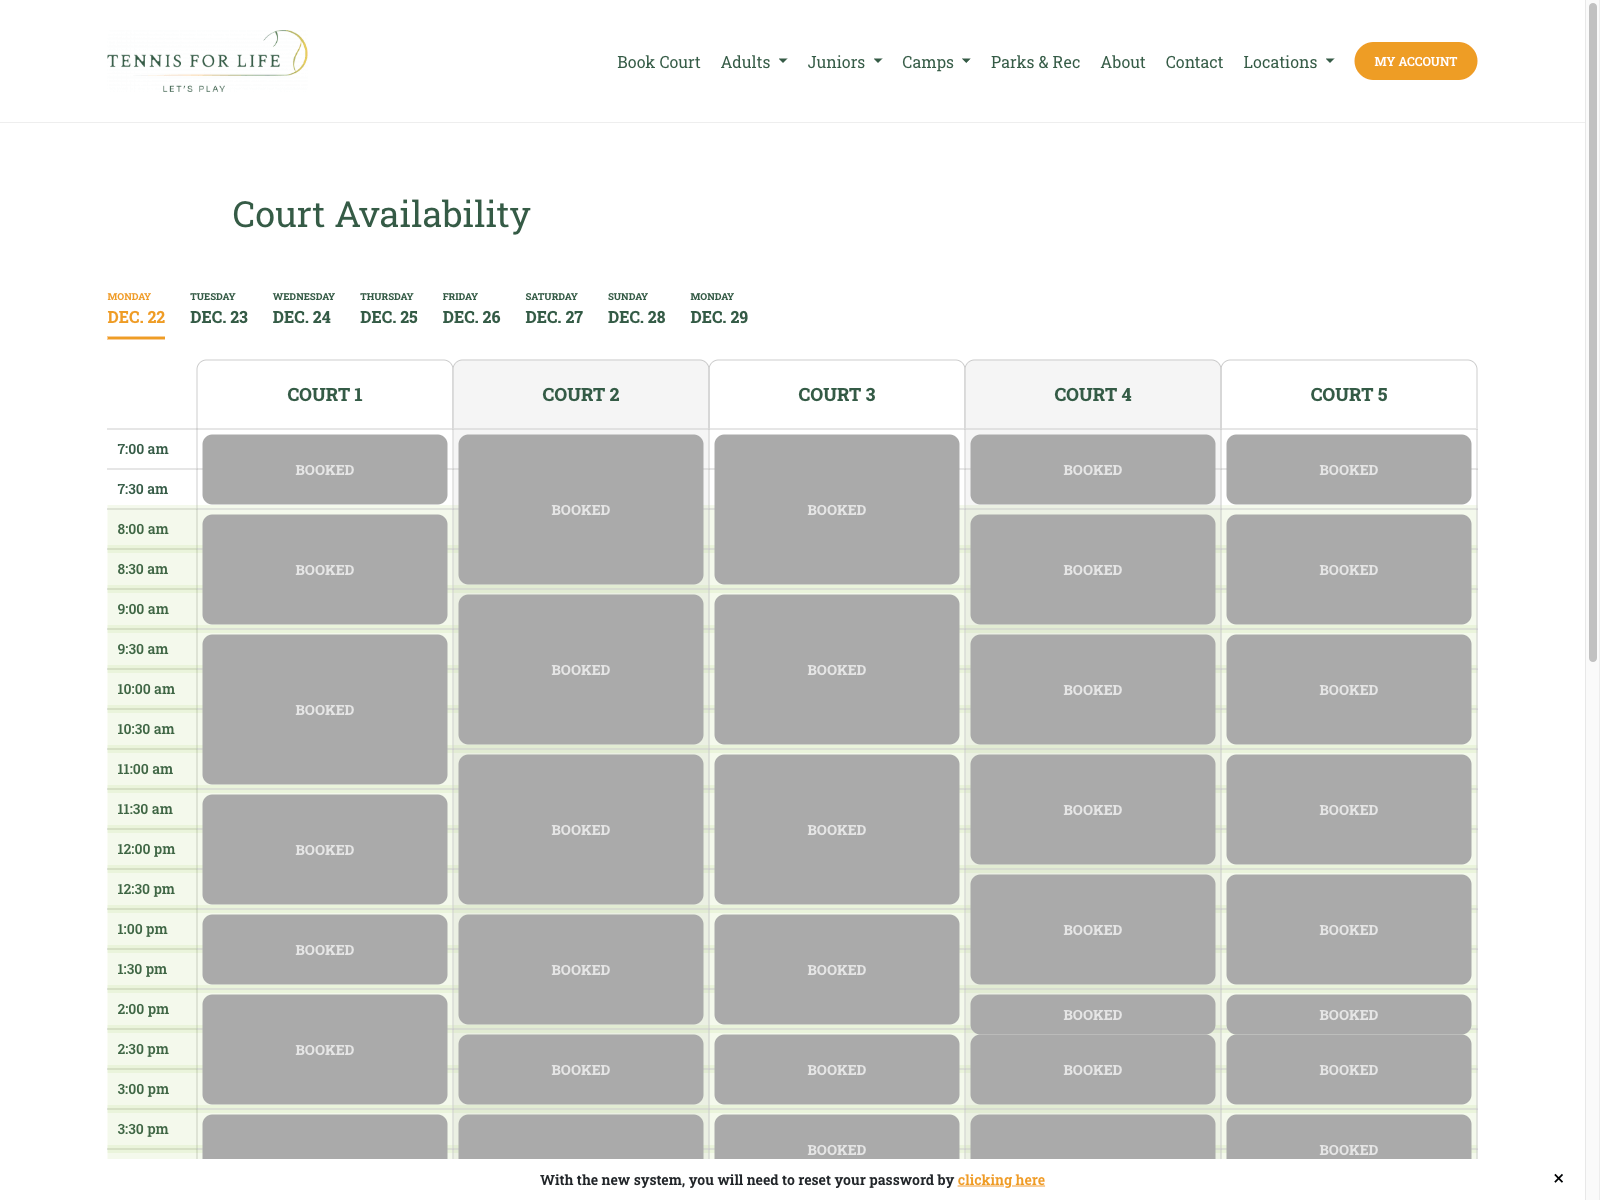Open the Book Court page

tap(658, 62)
